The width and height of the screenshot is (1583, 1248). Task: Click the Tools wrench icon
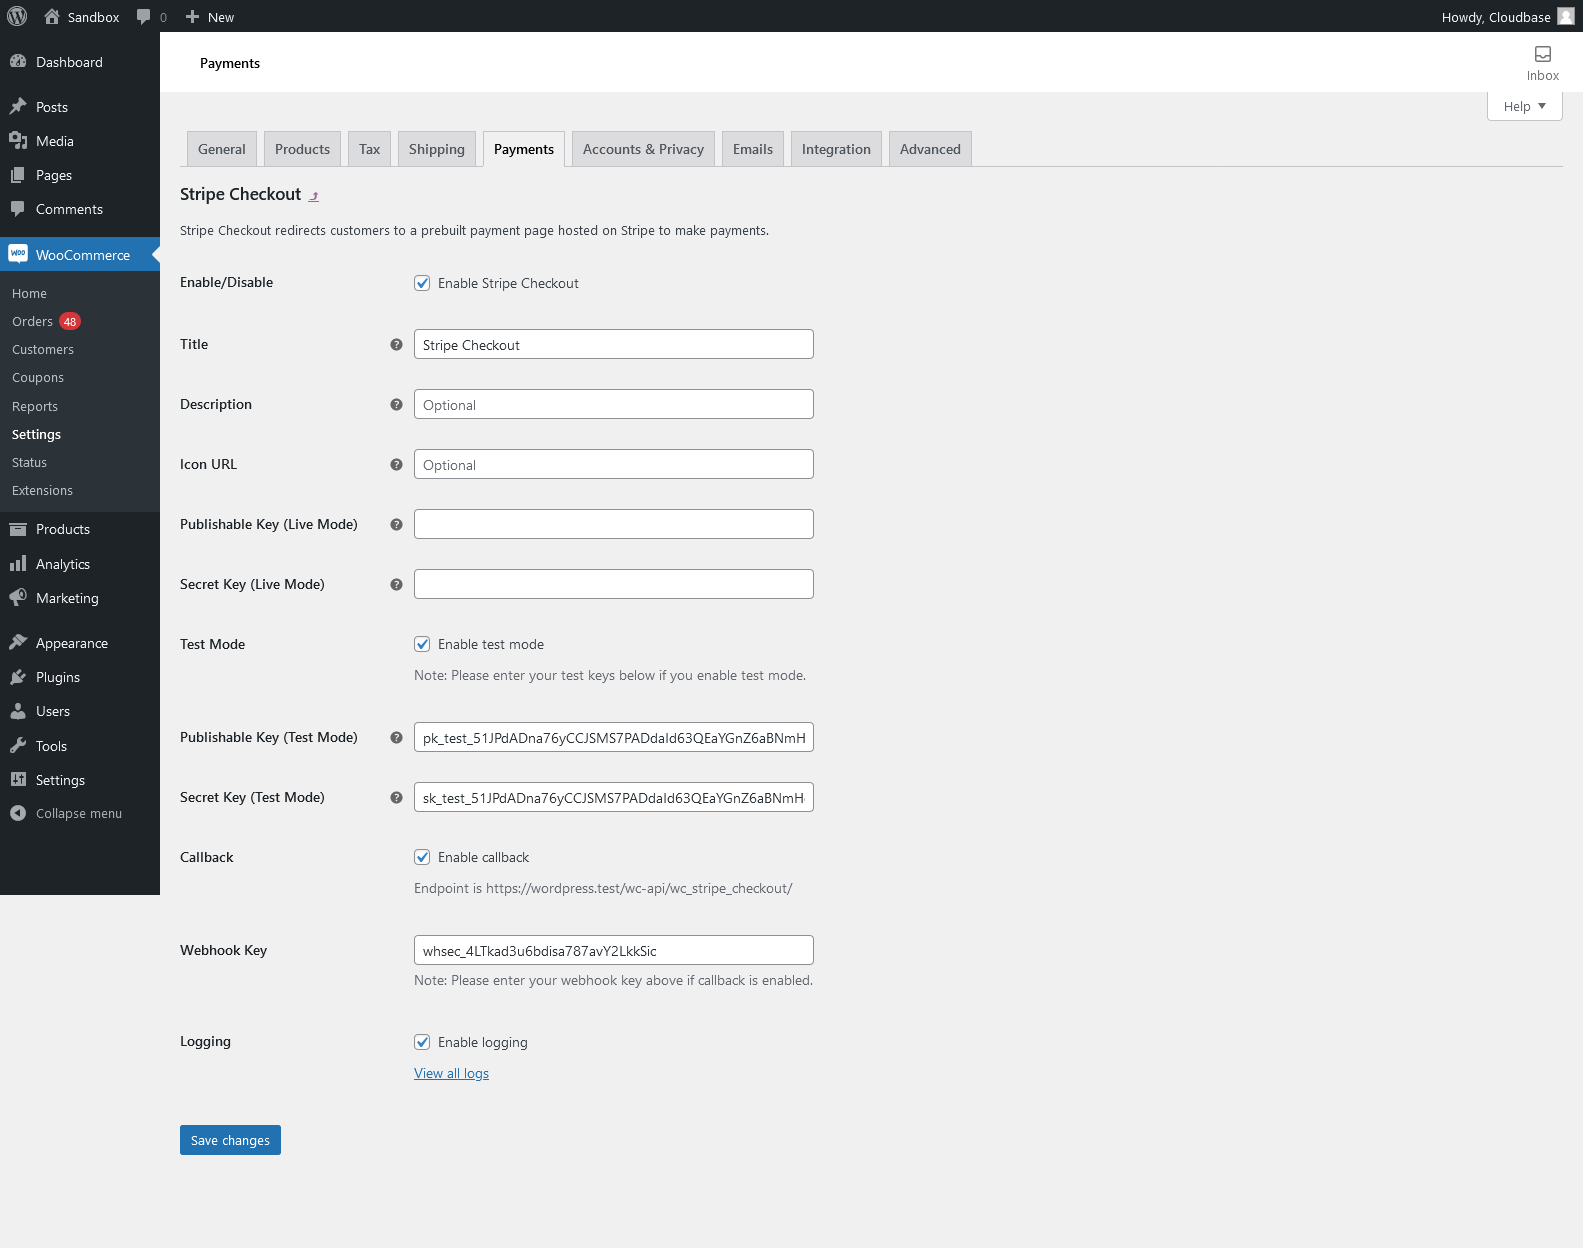pyautogui.click(x=18, y=745)
